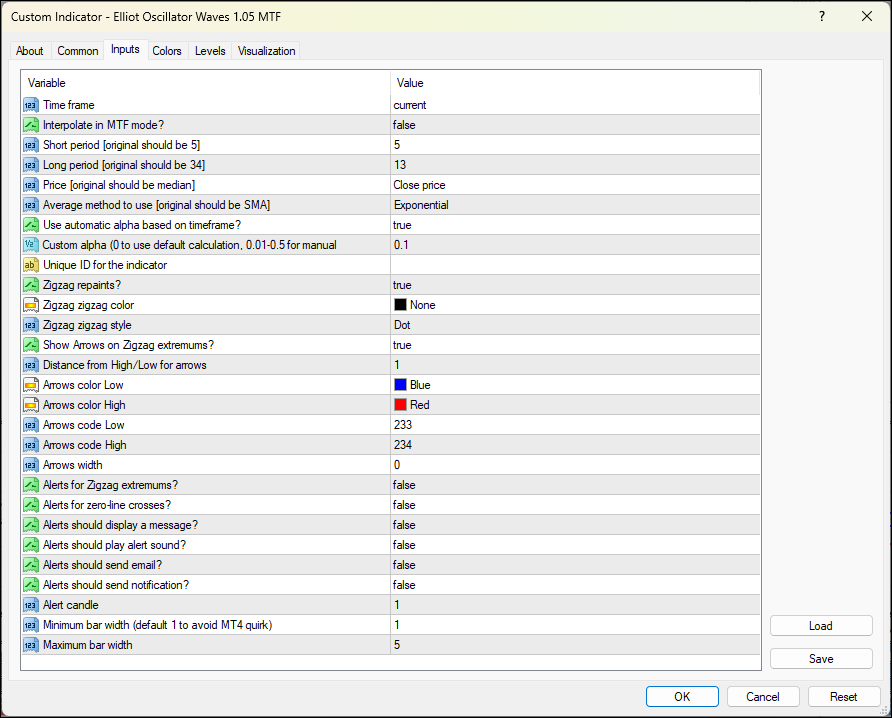The height and width of the screenshot is (718, 892).
Task: Click the Arrows code Low integer icon
Action: pos(31,425)
